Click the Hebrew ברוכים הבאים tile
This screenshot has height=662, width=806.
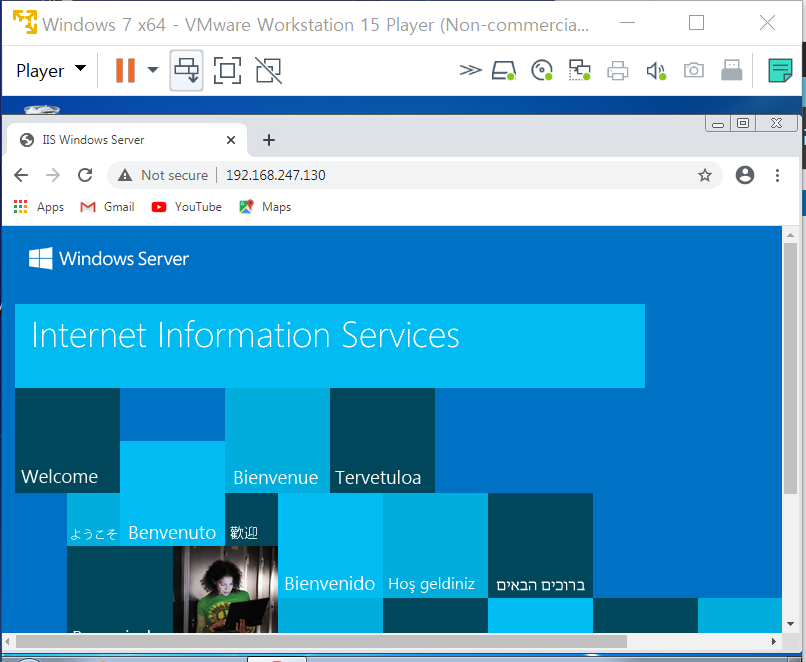pyautogui.click(x=540, y=546)
